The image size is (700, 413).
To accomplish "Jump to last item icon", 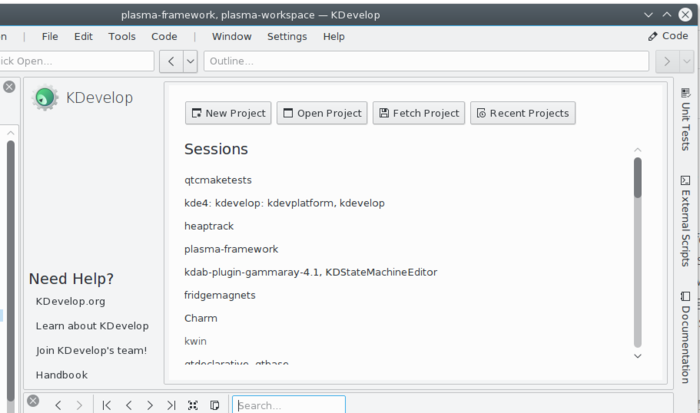I will click(x=171, y=405).
